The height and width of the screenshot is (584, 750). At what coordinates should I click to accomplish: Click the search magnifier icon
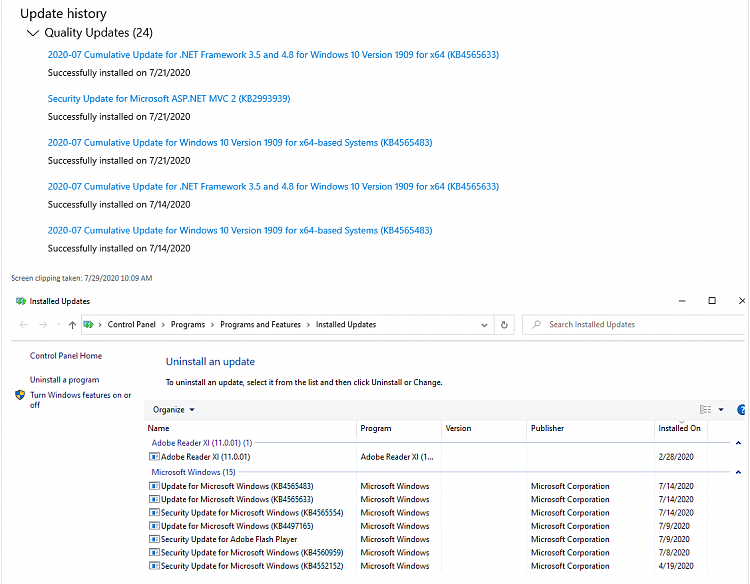click(x=537, y=324)
